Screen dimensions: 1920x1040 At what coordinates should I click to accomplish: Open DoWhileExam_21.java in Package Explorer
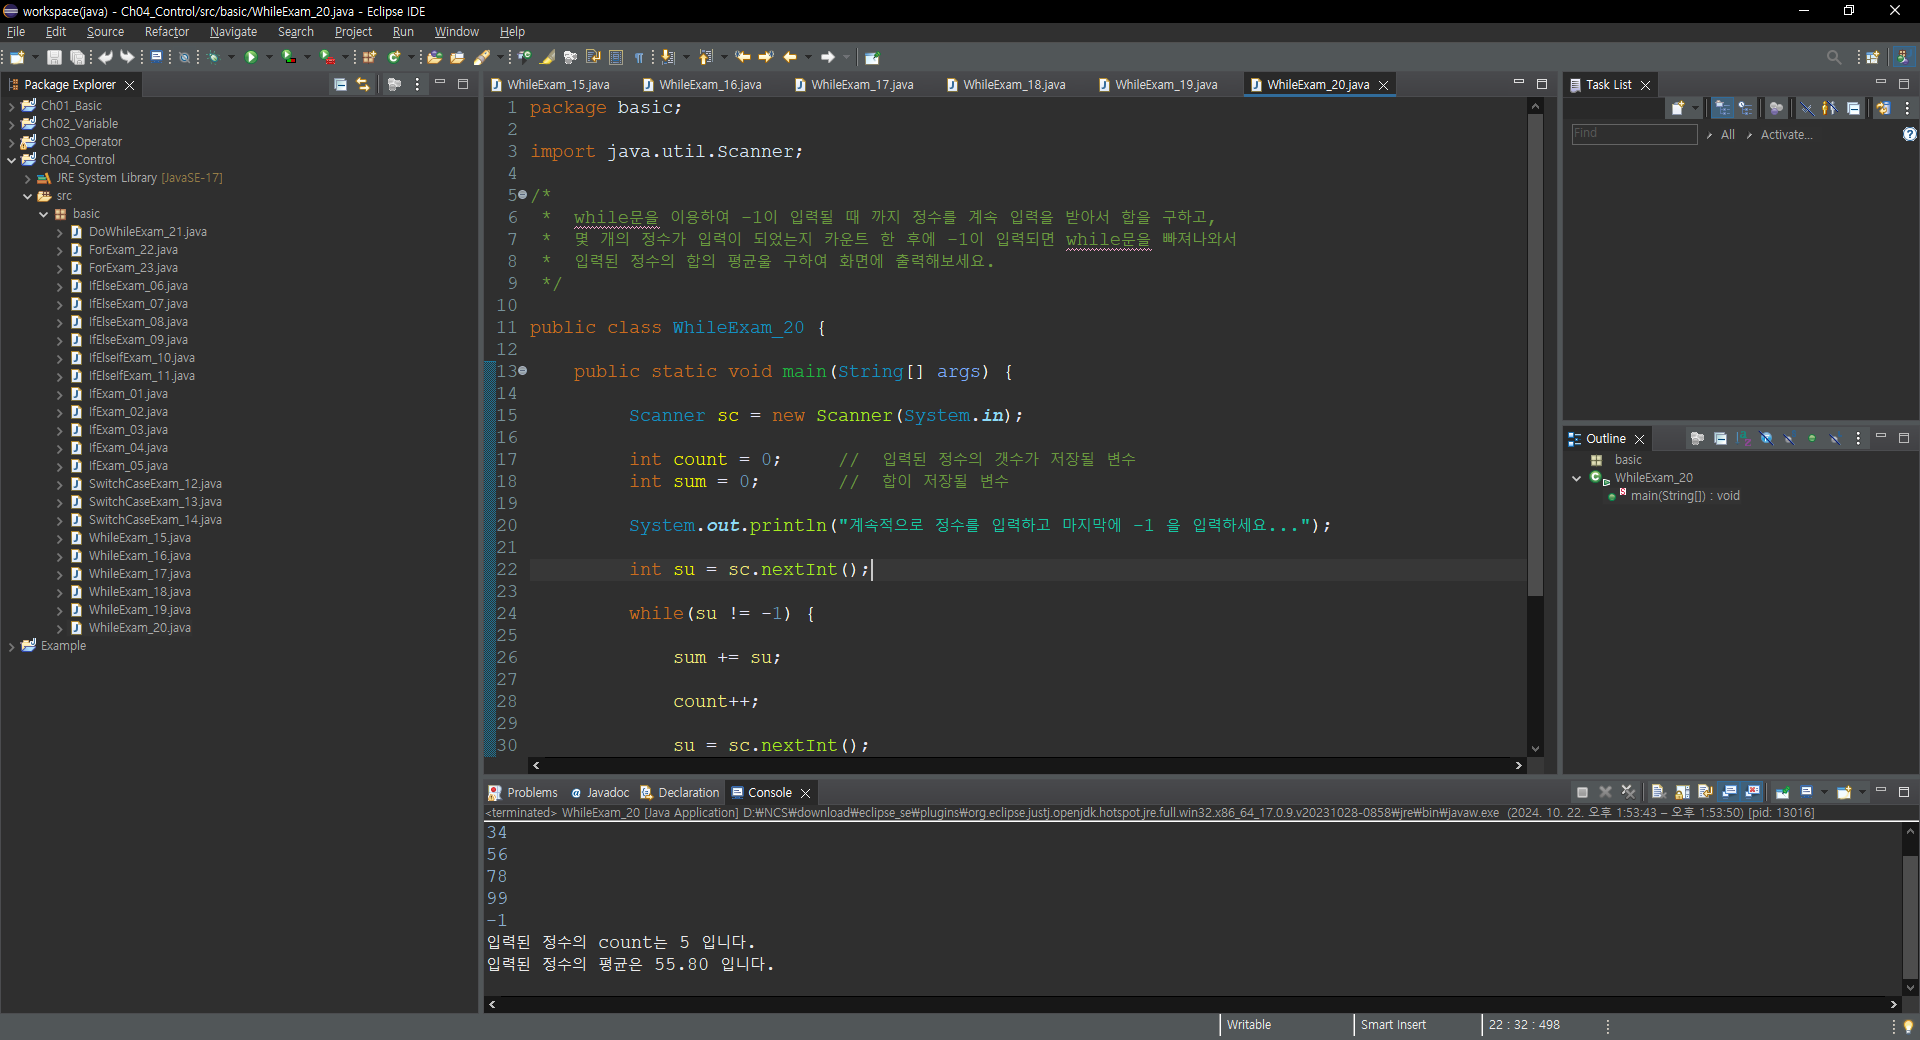(147, 232)
